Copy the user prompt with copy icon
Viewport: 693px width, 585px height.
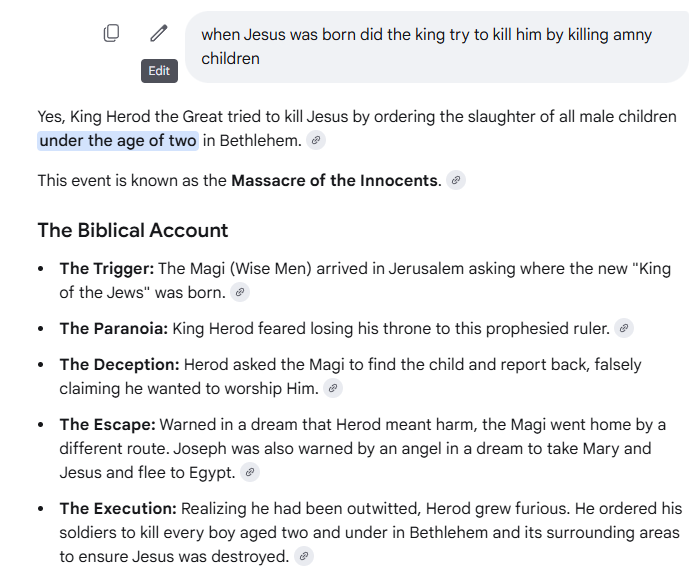click(x=111, y=33)
